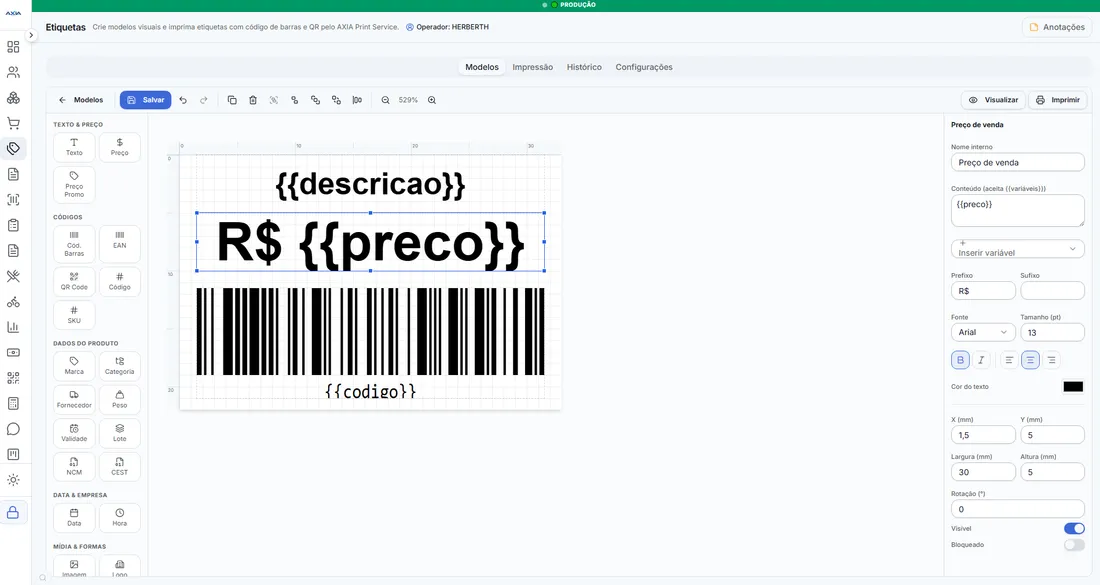Add a Fornecedor element
Viewport: 1100px width, 585px height.
coord(74,400)
